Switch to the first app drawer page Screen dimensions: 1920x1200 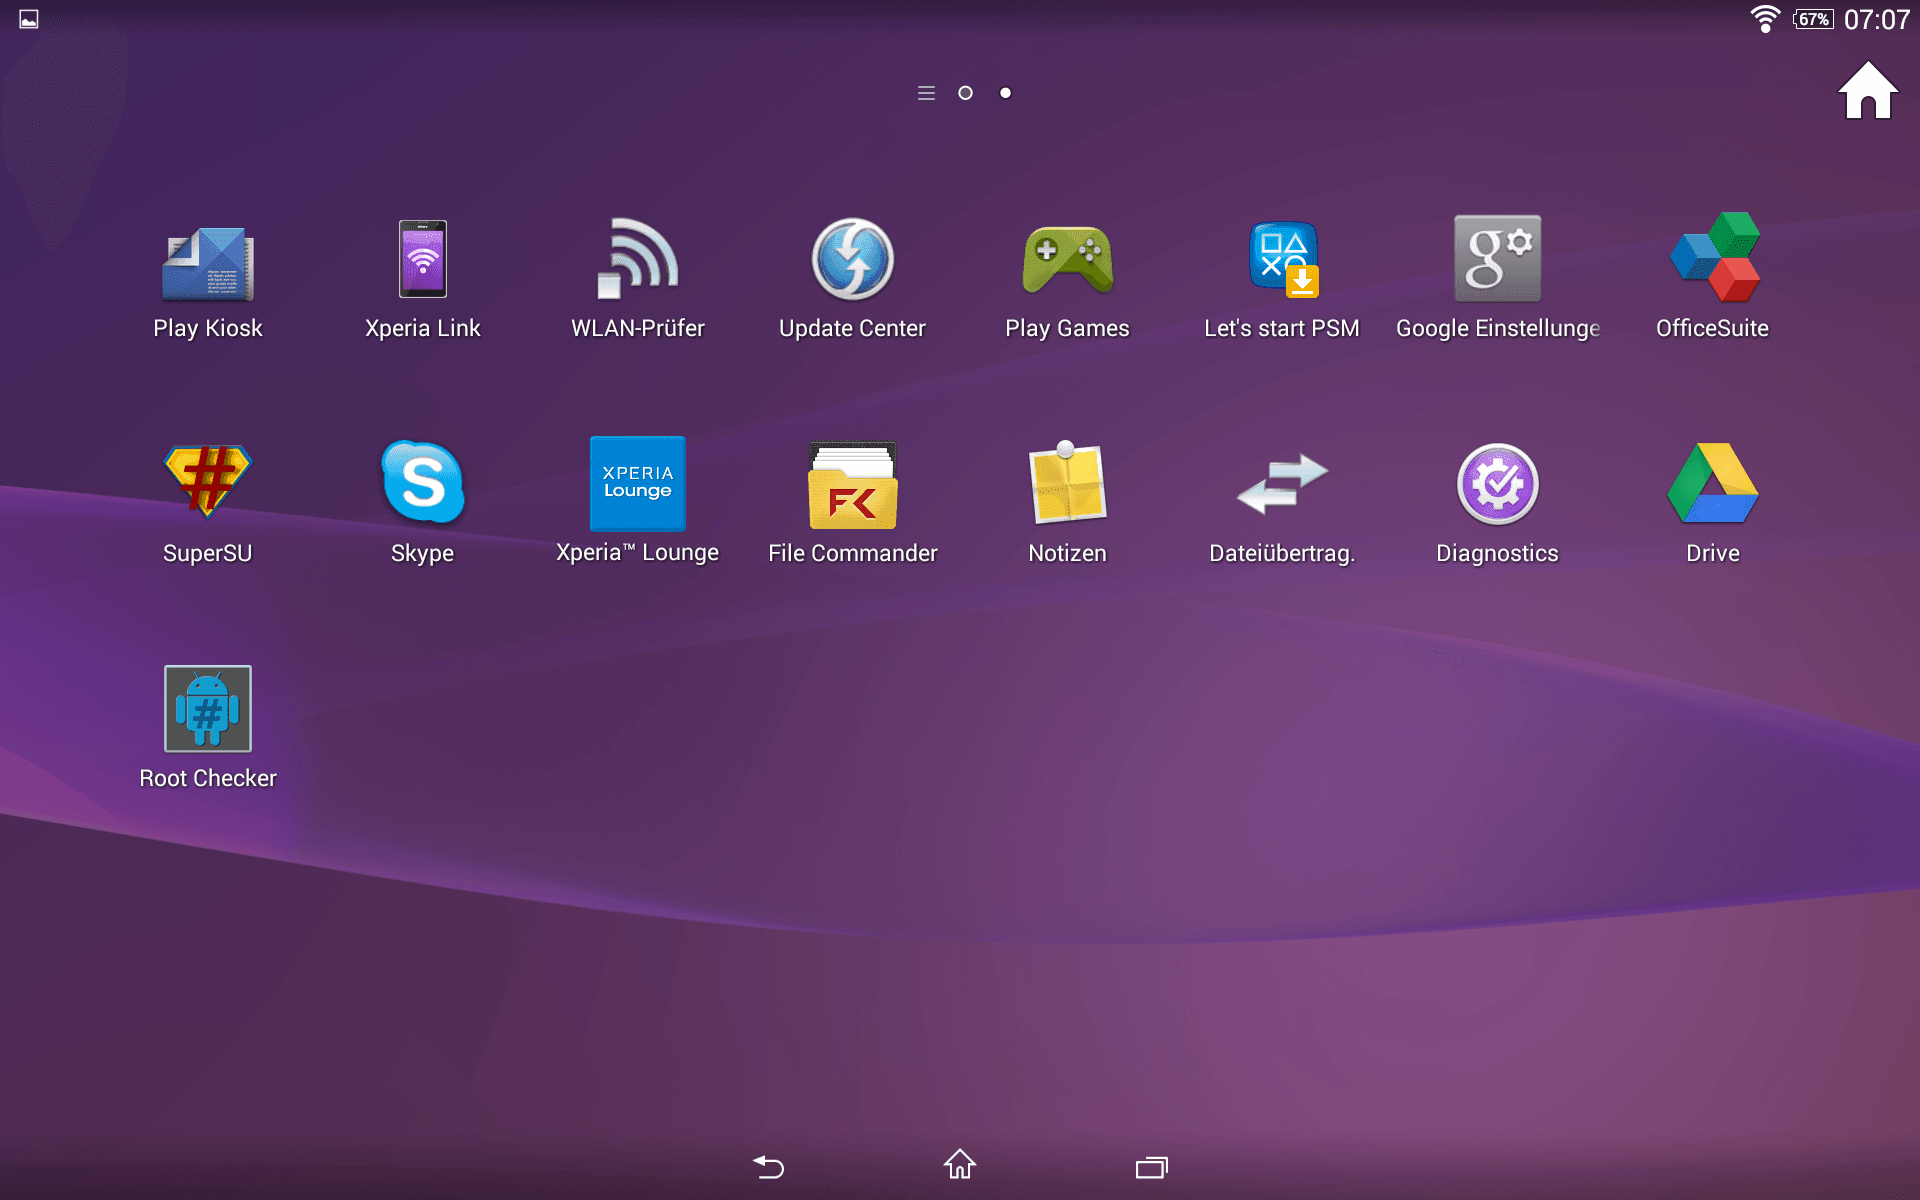pyautogui.click(x=966, y=93)
